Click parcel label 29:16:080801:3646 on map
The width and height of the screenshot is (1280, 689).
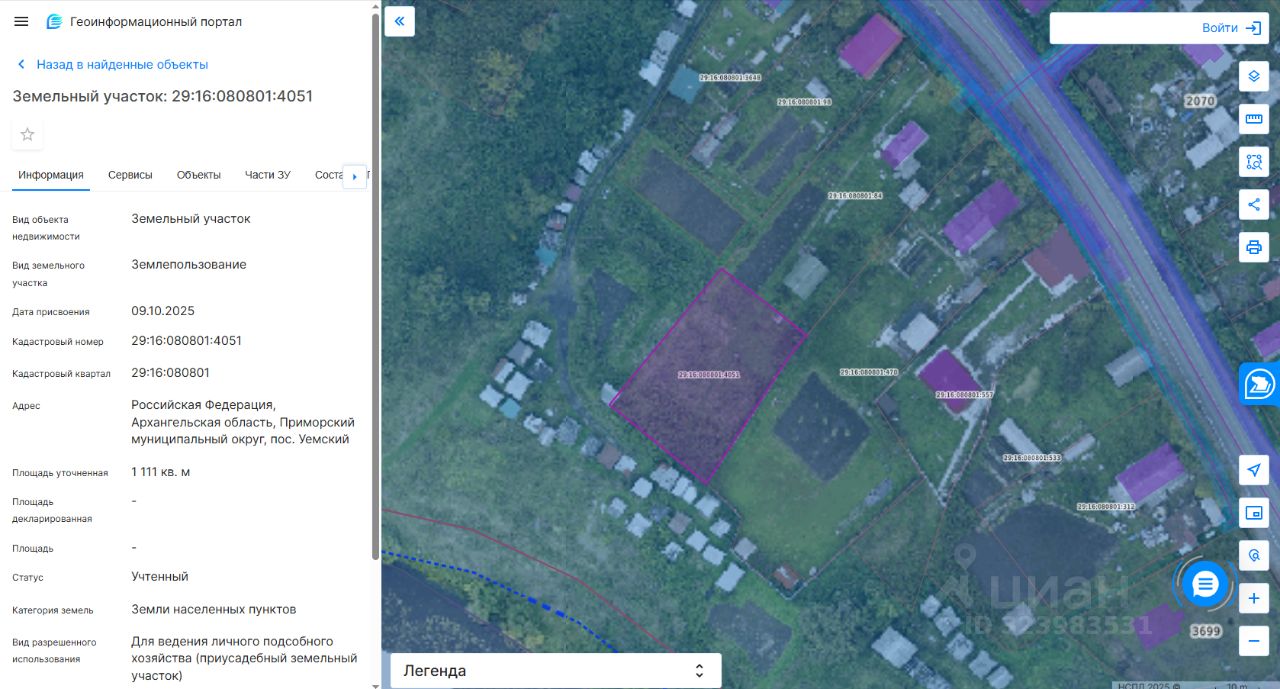(x=730, y=77)
